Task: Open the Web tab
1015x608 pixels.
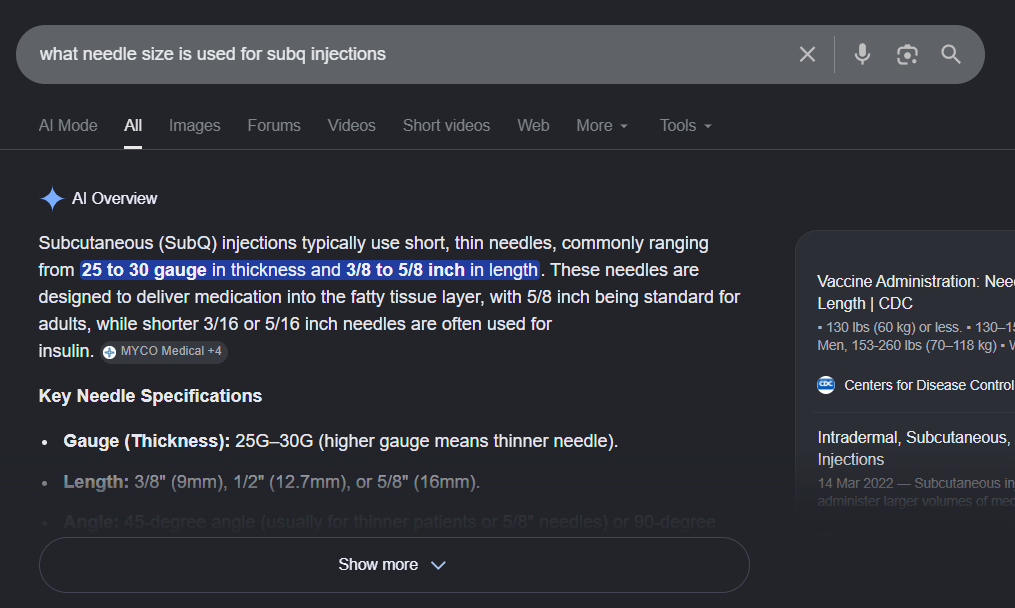Action: coord(533,126)
